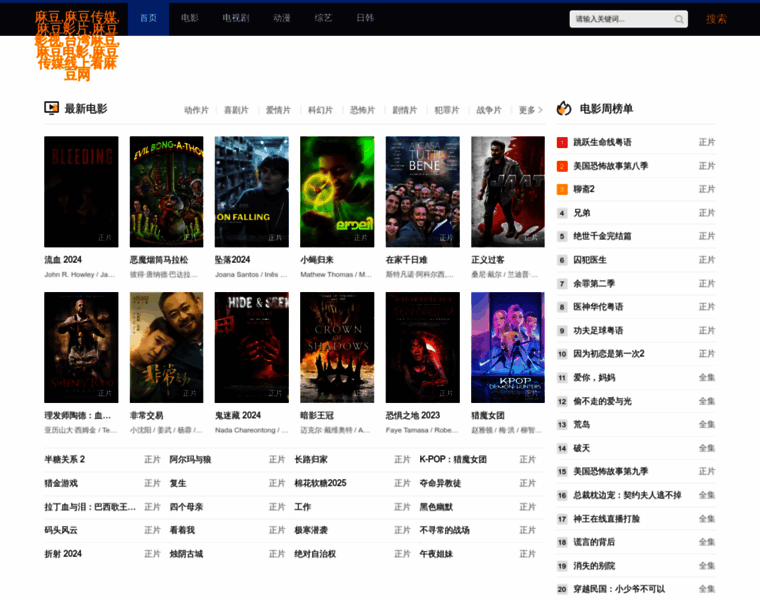760x600 pixels.
Task: Open 折射 2024 in the list
Action: (x=63, y=554)
